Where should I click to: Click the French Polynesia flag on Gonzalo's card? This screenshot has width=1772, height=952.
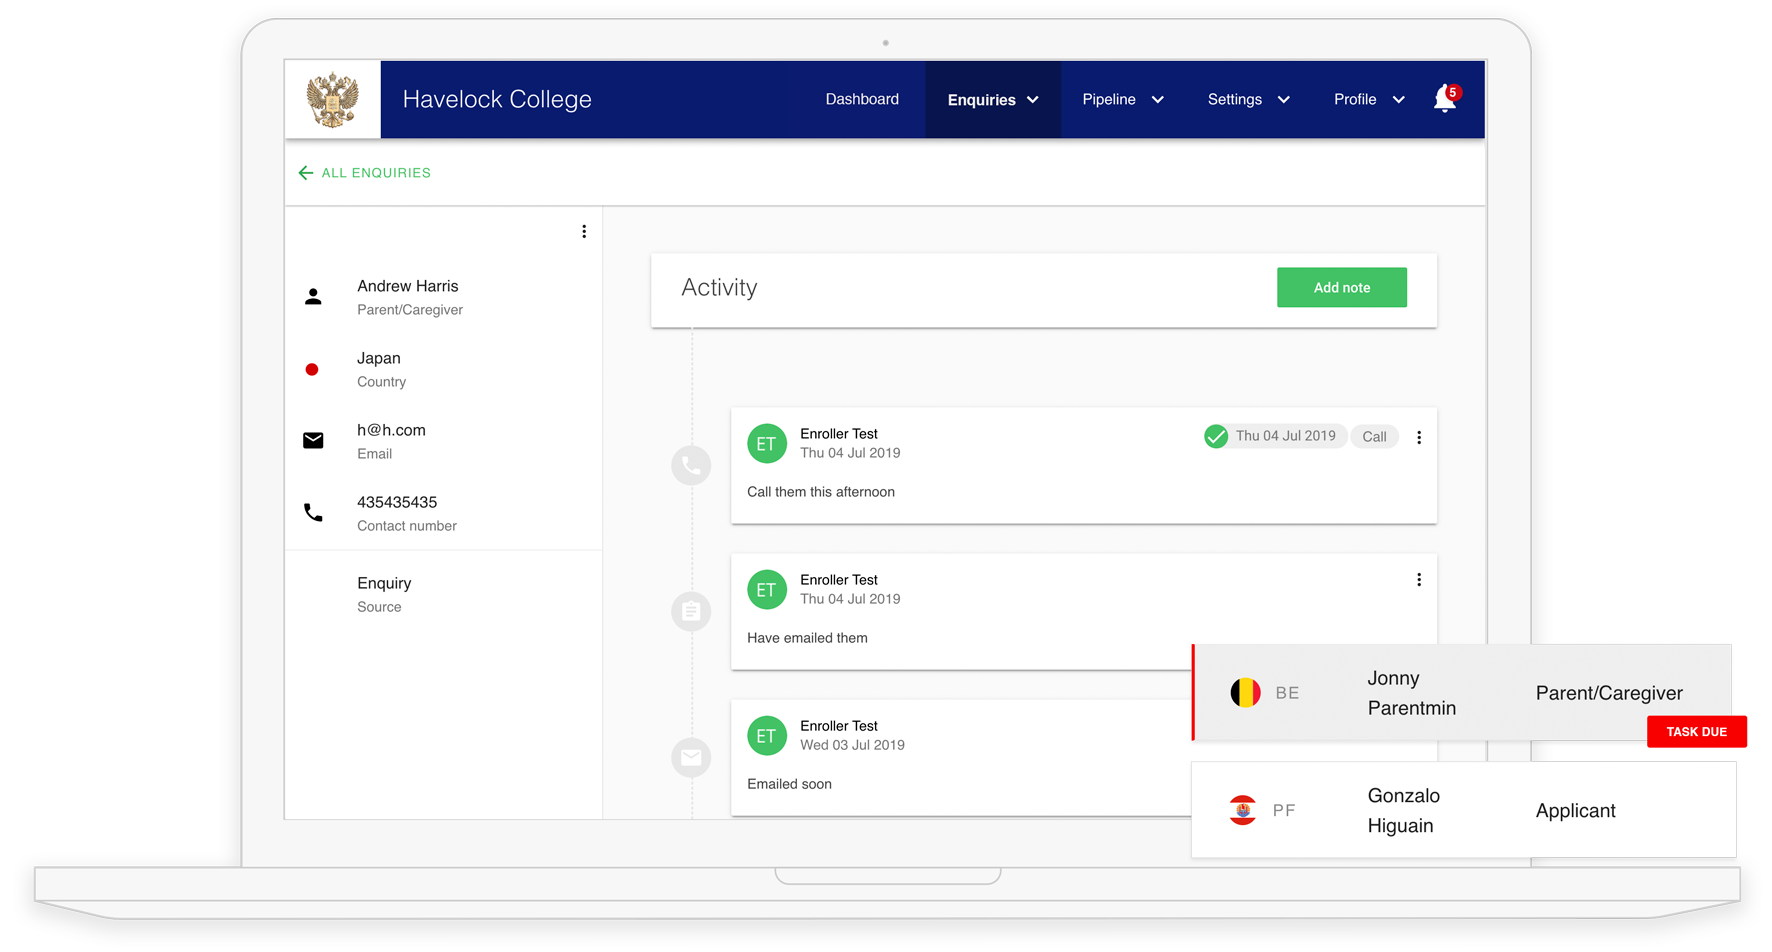(x=1242, y=810)
